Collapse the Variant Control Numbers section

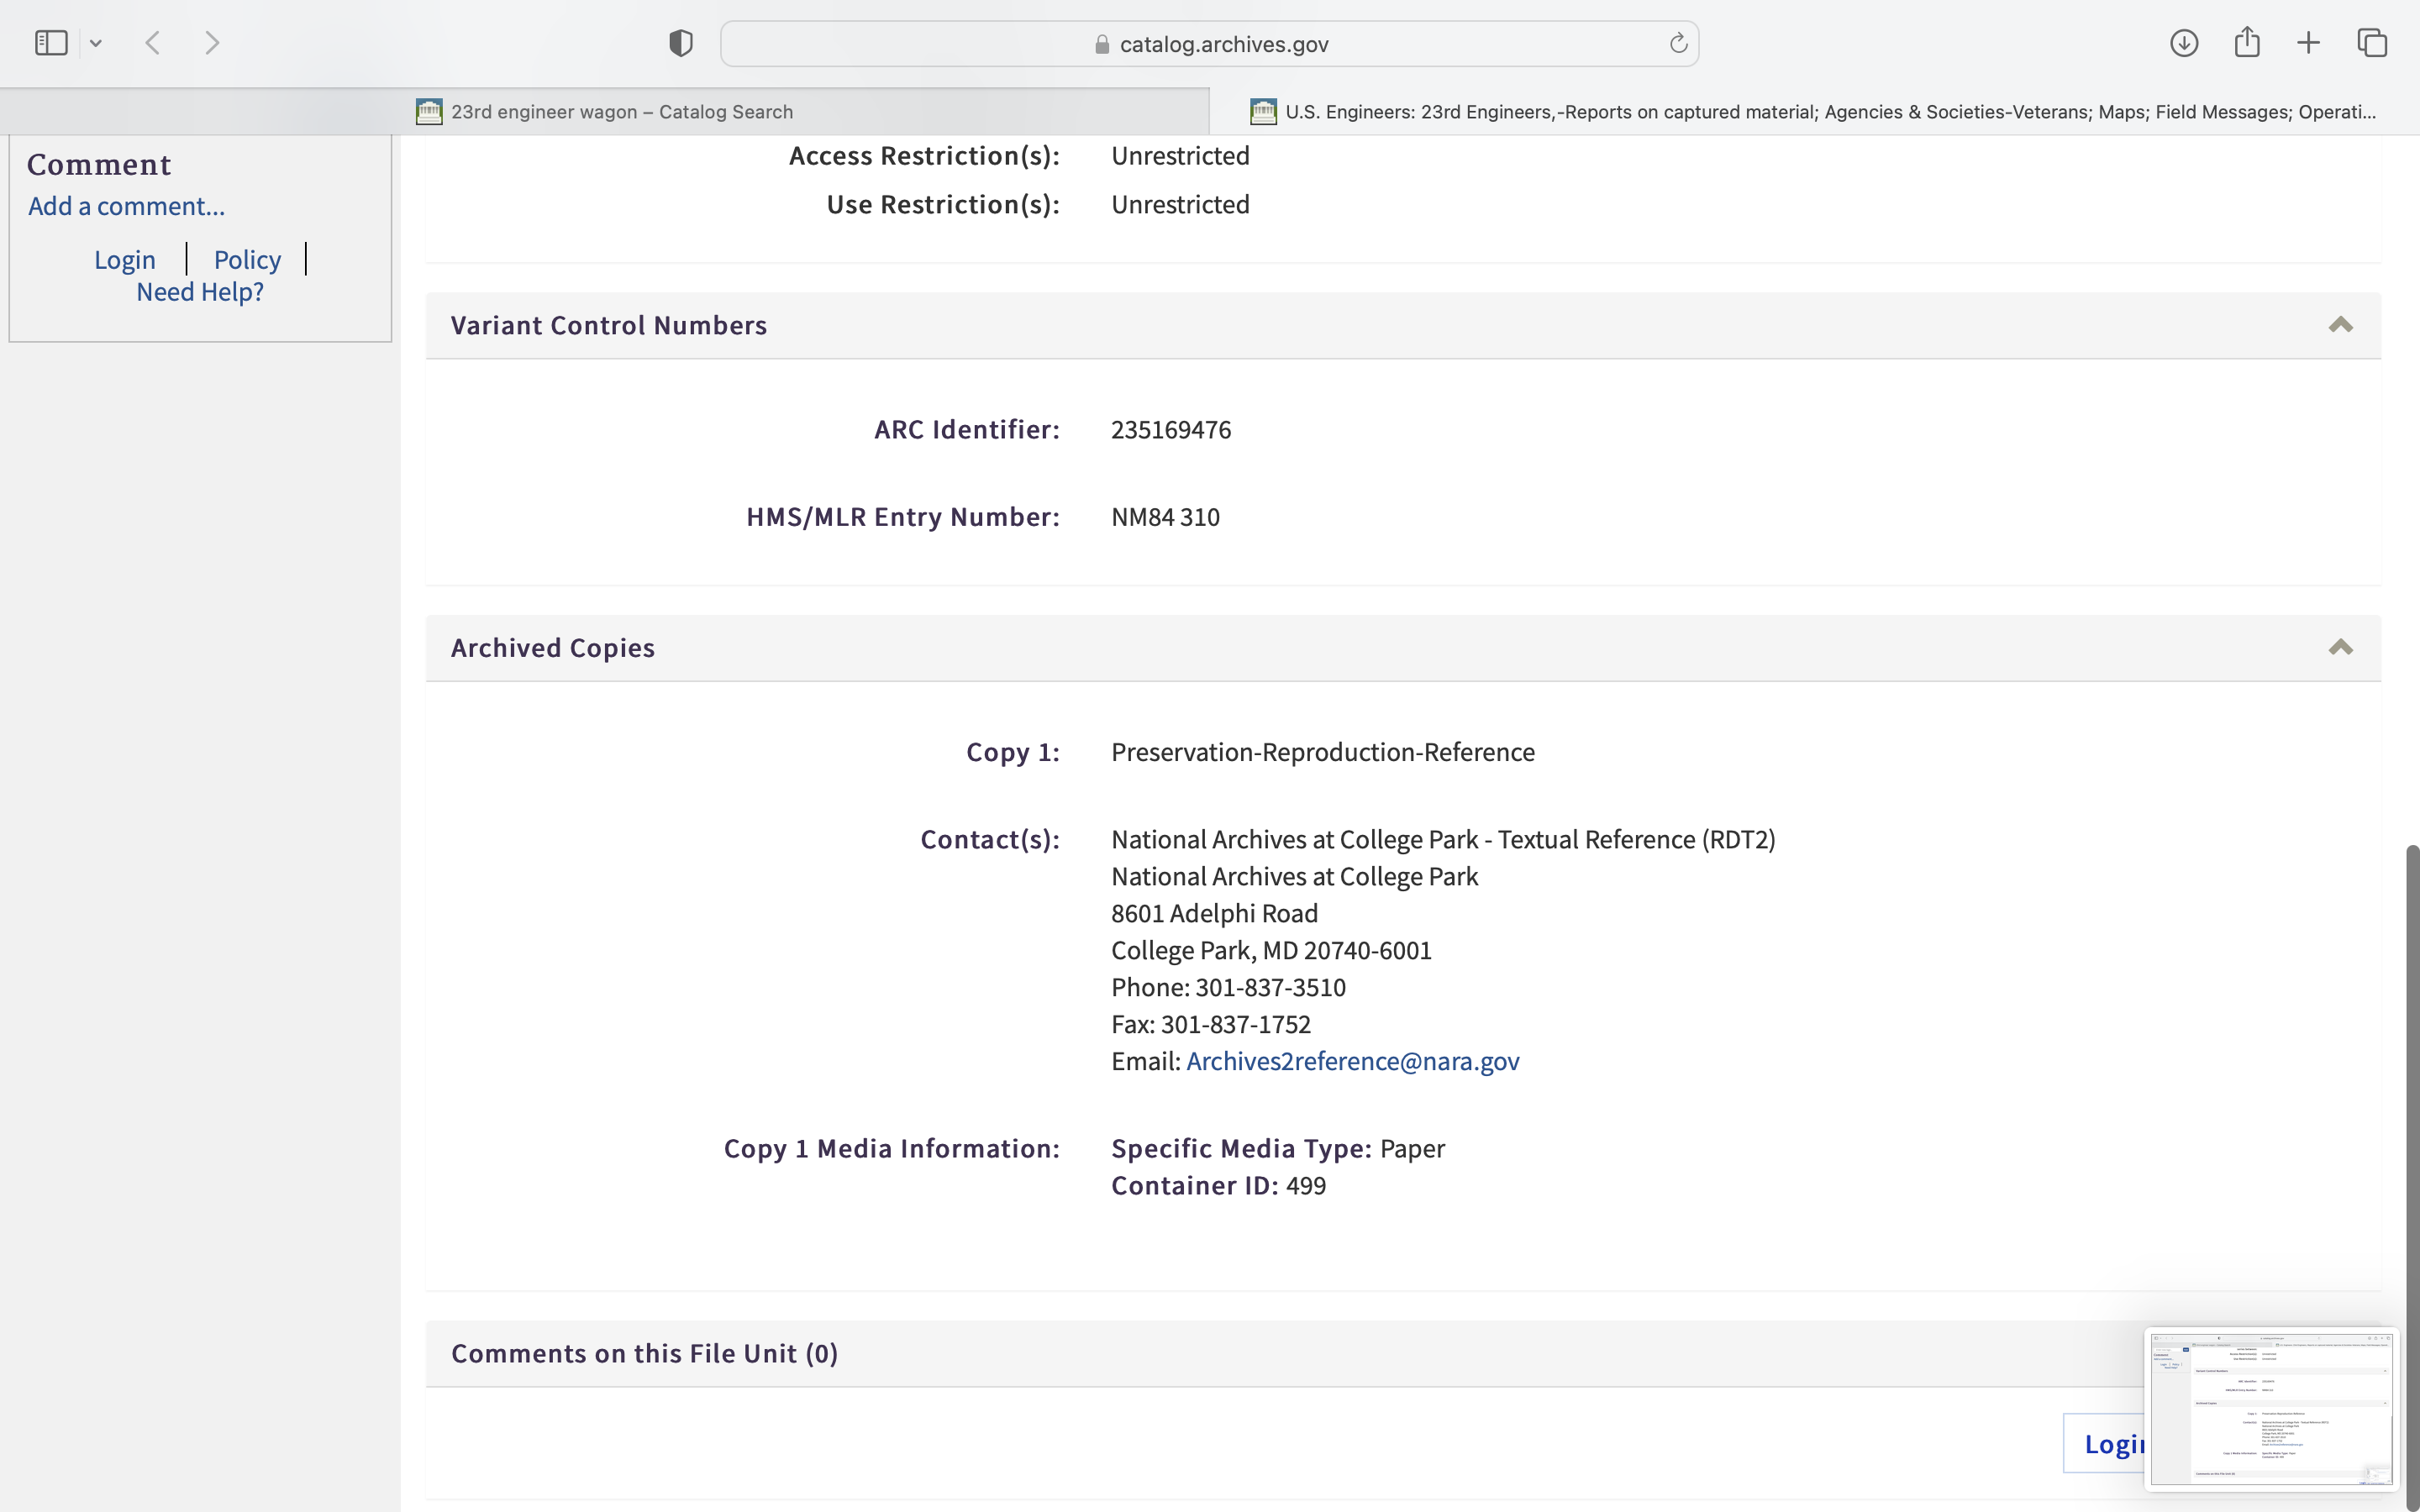tap(2340, 325)
